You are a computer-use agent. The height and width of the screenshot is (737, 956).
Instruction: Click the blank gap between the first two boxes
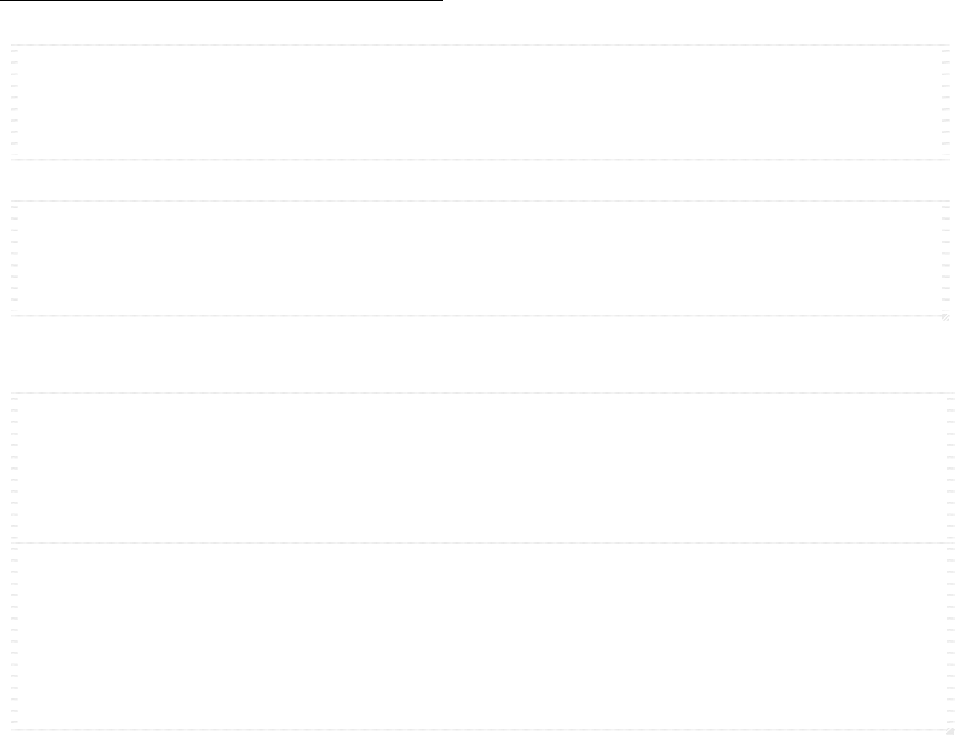480,180
